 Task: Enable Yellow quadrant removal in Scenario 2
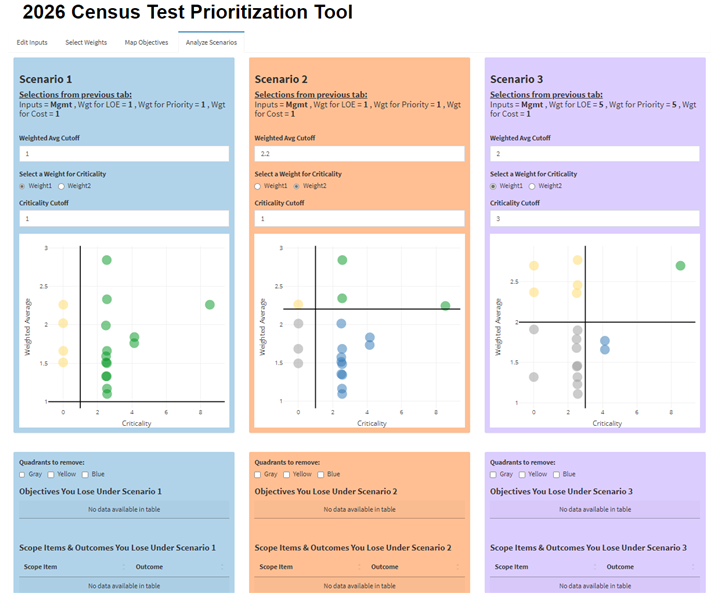(289, 474)
